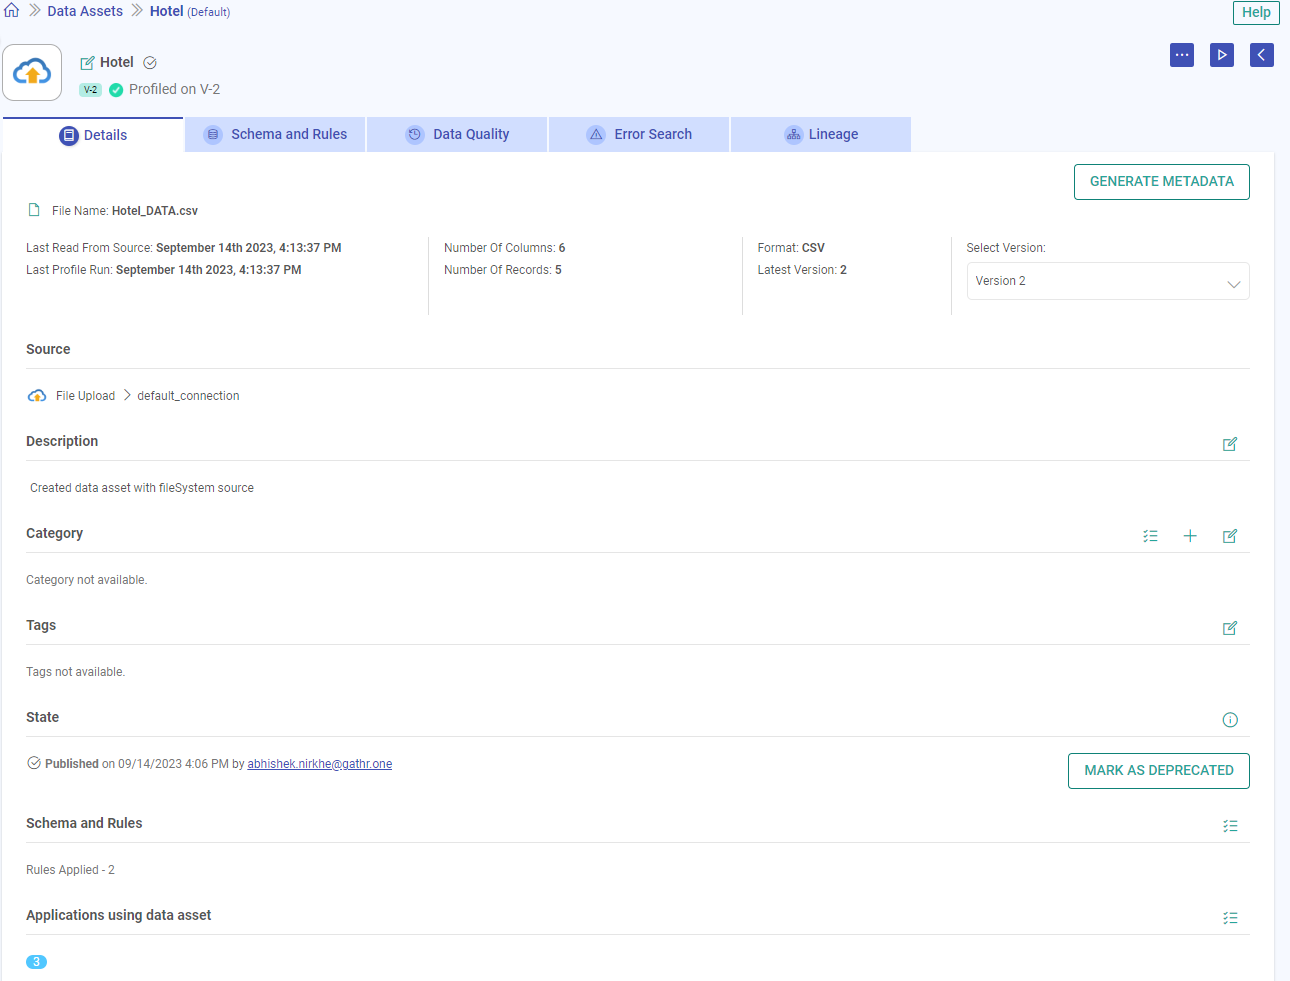1290x981 pixels.
Task: Click the Profiled on V-2 status check
Action: [x=115, y=89]
